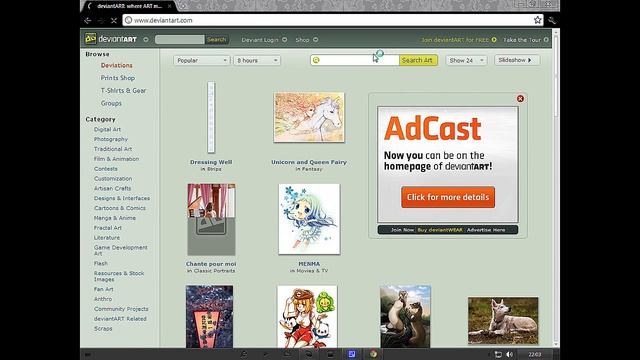Start the Slideshow

(x=517, y=60)
